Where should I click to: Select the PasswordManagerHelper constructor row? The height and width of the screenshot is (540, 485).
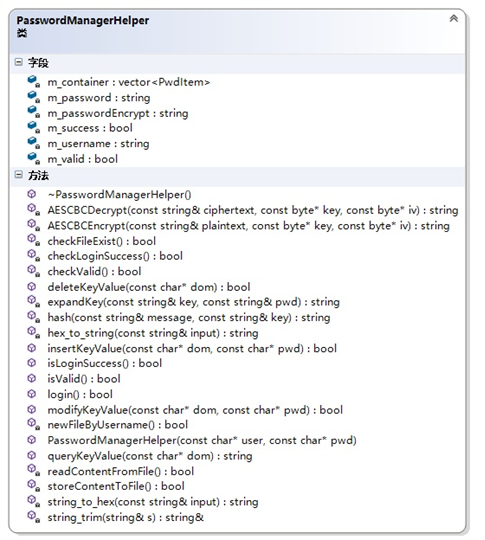(x=202, y=440)
